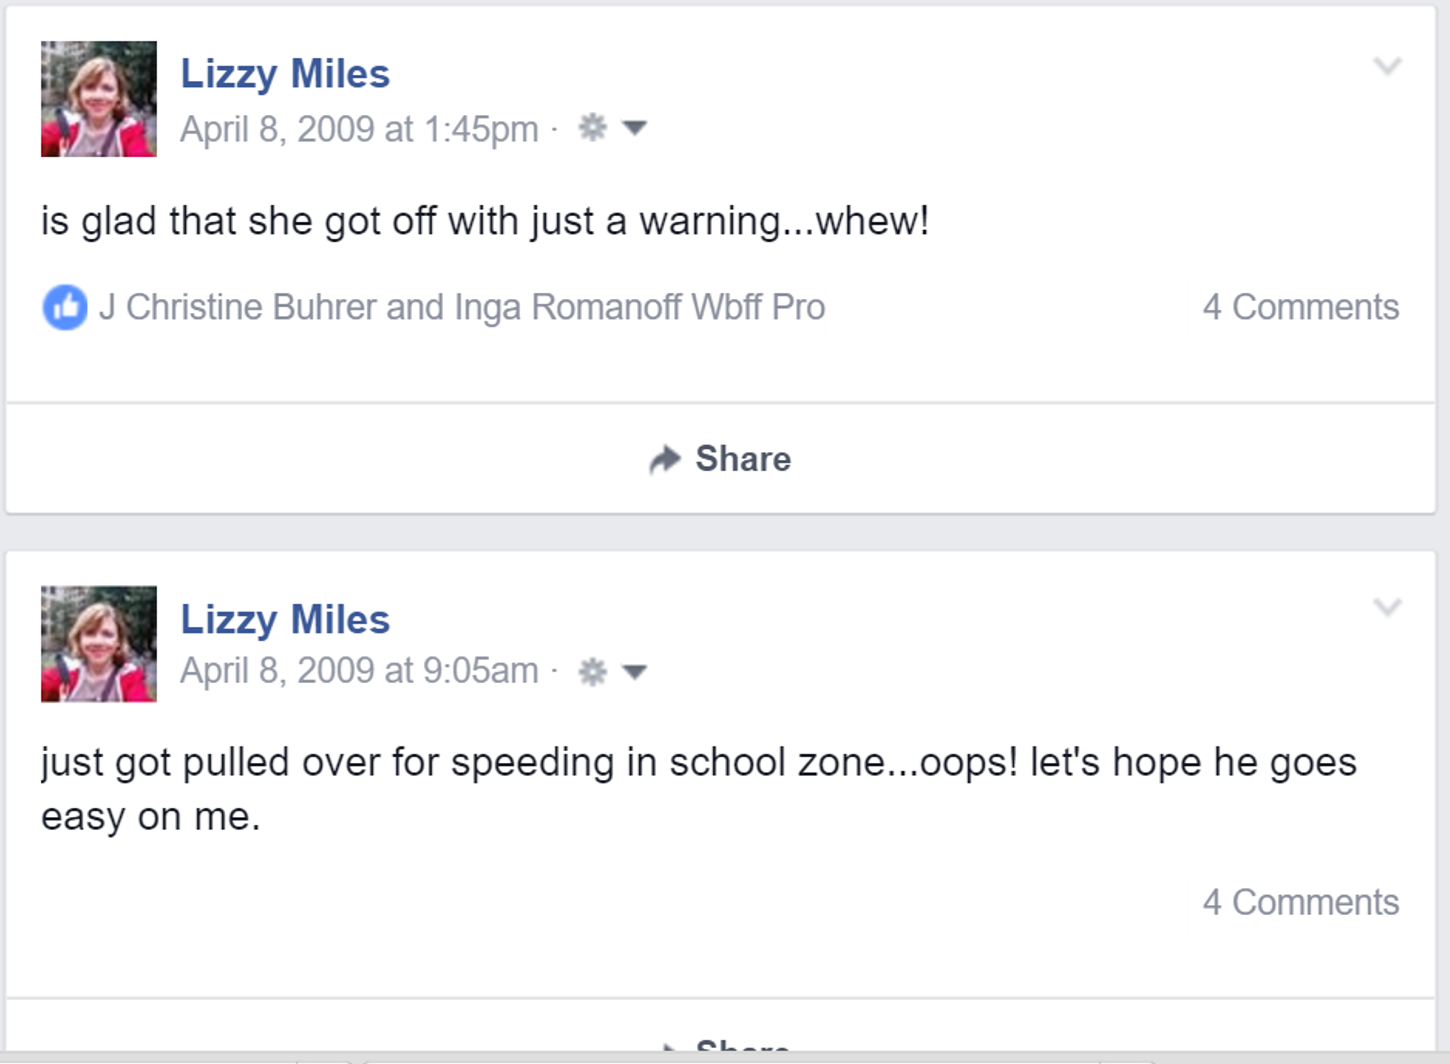Open the April 8, 2009 at 1:45pm timestamp
Image resolution: width=1450 pixels, height=1064 pixels.
[x=359, y=129]
